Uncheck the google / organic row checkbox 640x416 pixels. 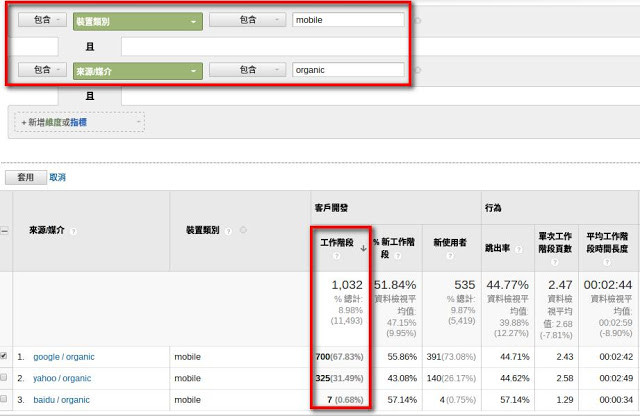[x=6, y=356]
